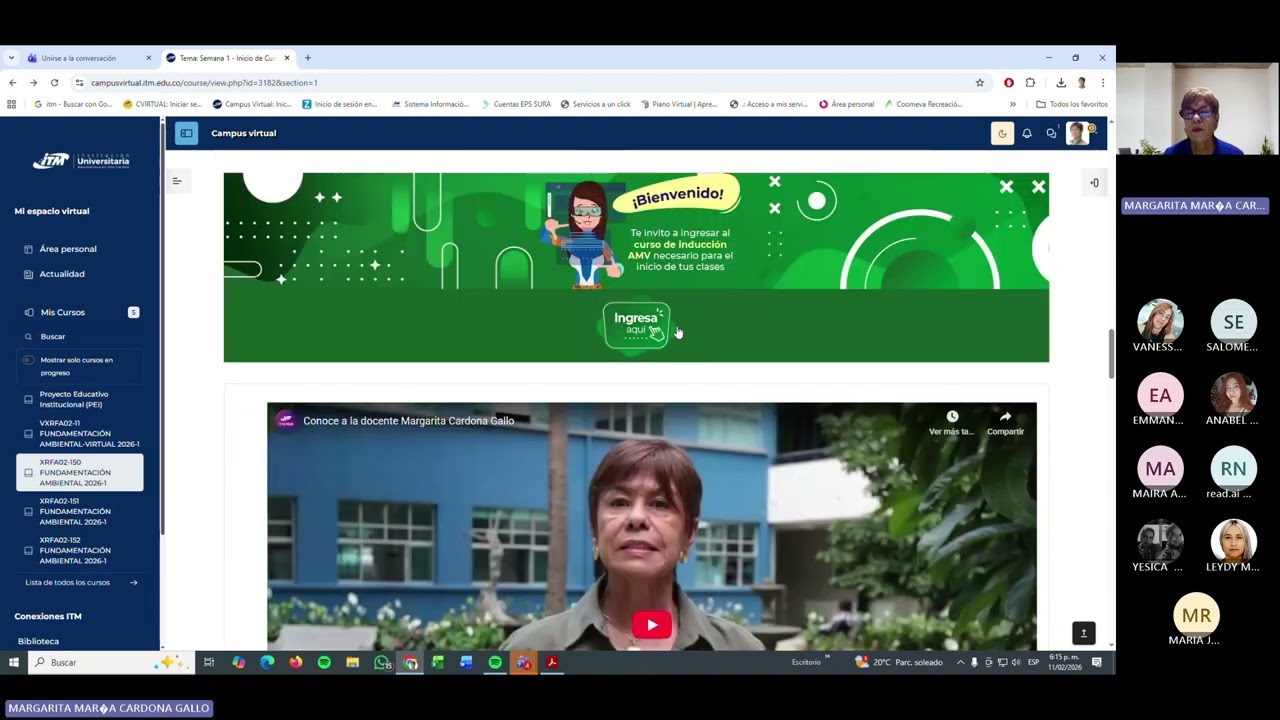This screenshot has width=1280, height=720.
Task: Open Chrome three-dot menu
Action: [x=1103, y=83]
